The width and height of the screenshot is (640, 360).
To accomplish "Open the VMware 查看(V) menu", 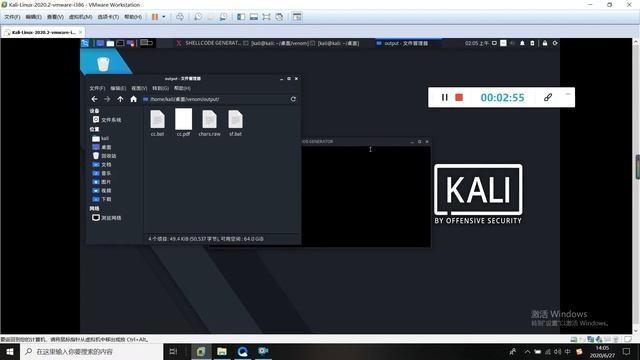I will [x=55, y=17].
